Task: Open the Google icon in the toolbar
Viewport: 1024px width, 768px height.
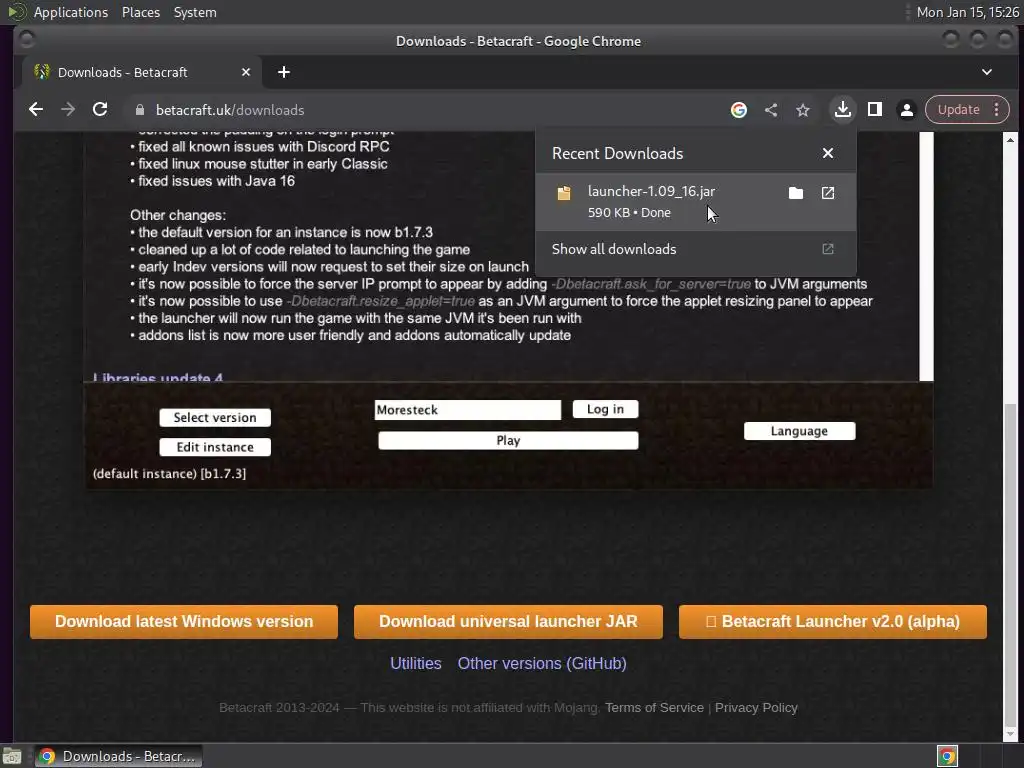Action: (739, 110)
